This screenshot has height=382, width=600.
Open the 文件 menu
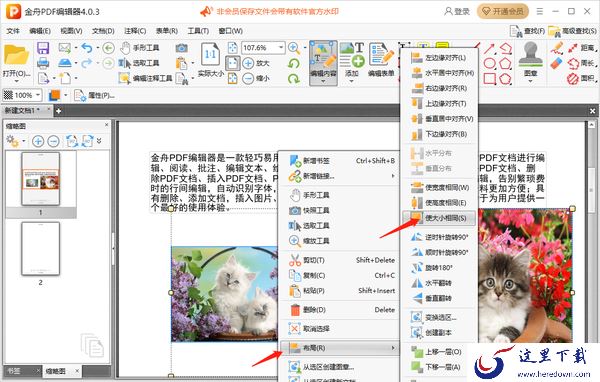pyautogui.click(x=13, y=31)
